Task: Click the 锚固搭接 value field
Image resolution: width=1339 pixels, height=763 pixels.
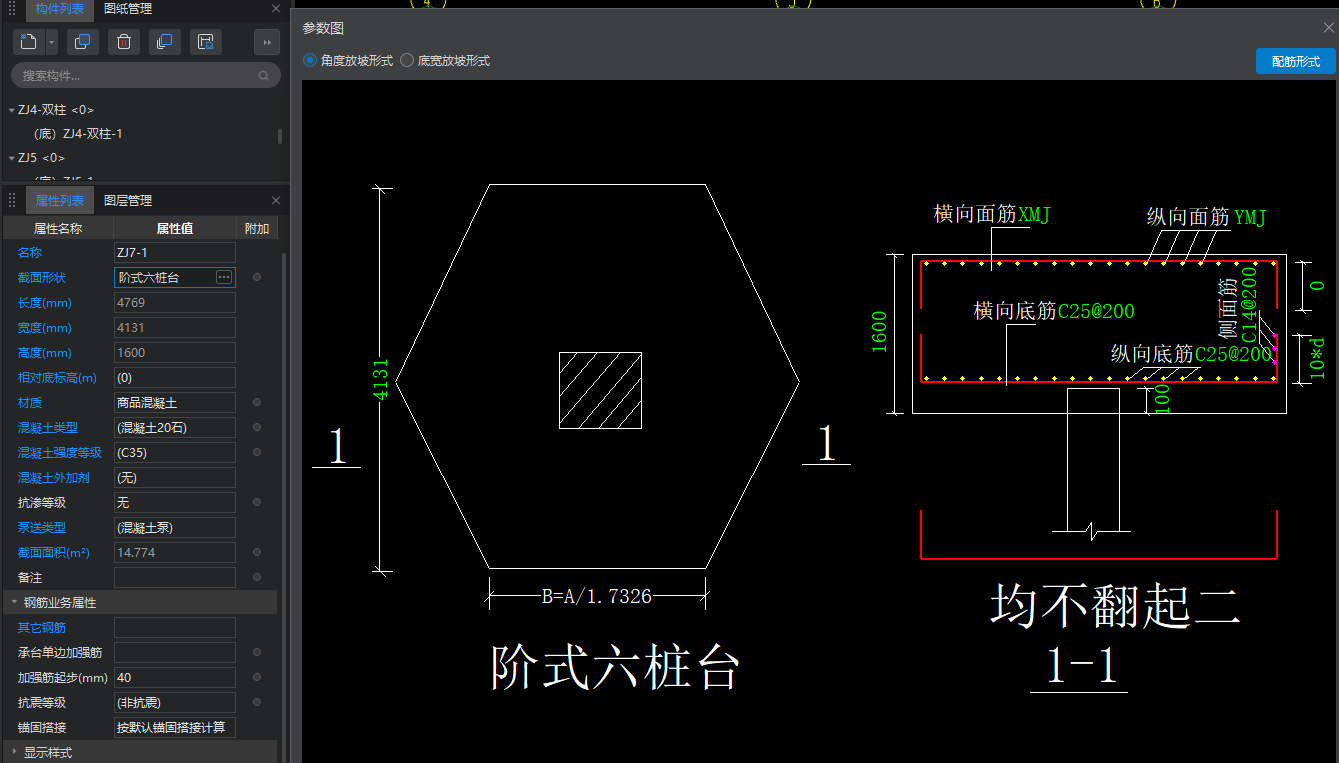Action: (175, 727)
